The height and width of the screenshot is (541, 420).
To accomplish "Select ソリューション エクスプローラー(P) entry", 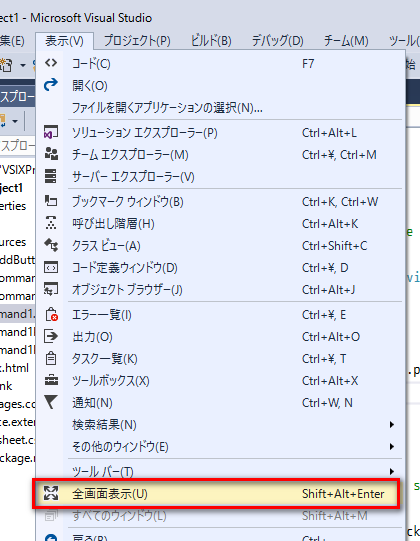I will [x=221, y=132].
